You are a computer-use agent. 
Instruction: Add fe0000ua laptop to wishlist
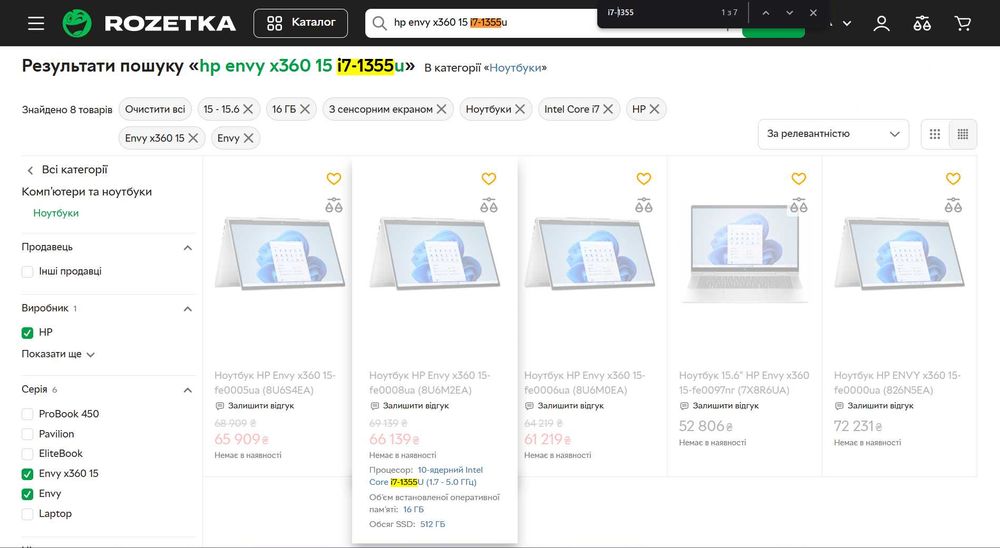coord(953,179)
